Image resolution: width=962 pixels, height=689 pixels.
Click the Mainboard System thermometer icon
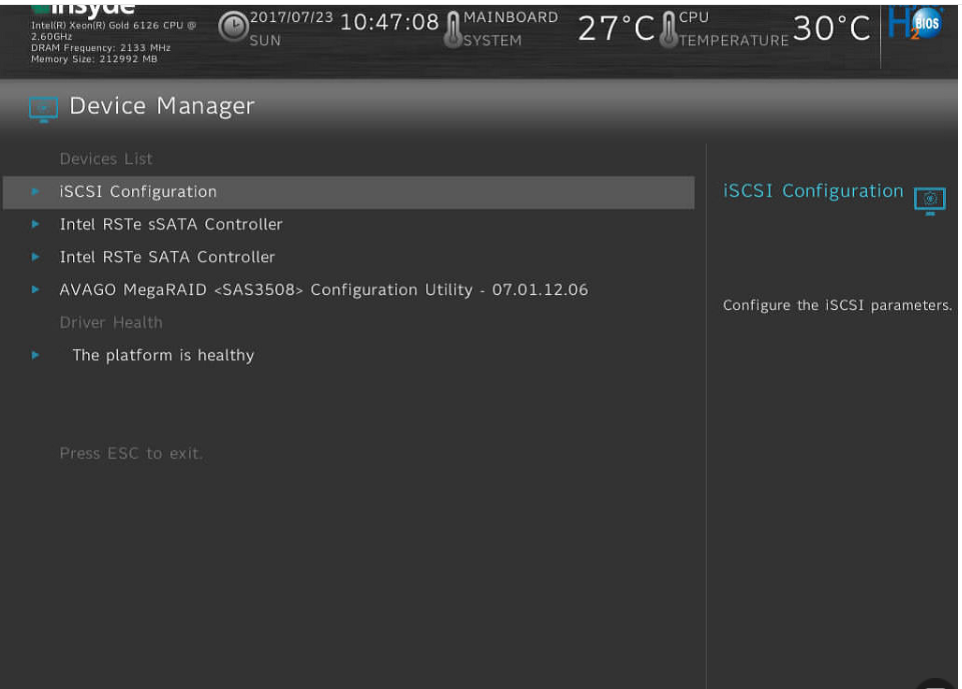click(x=453, y=29)
